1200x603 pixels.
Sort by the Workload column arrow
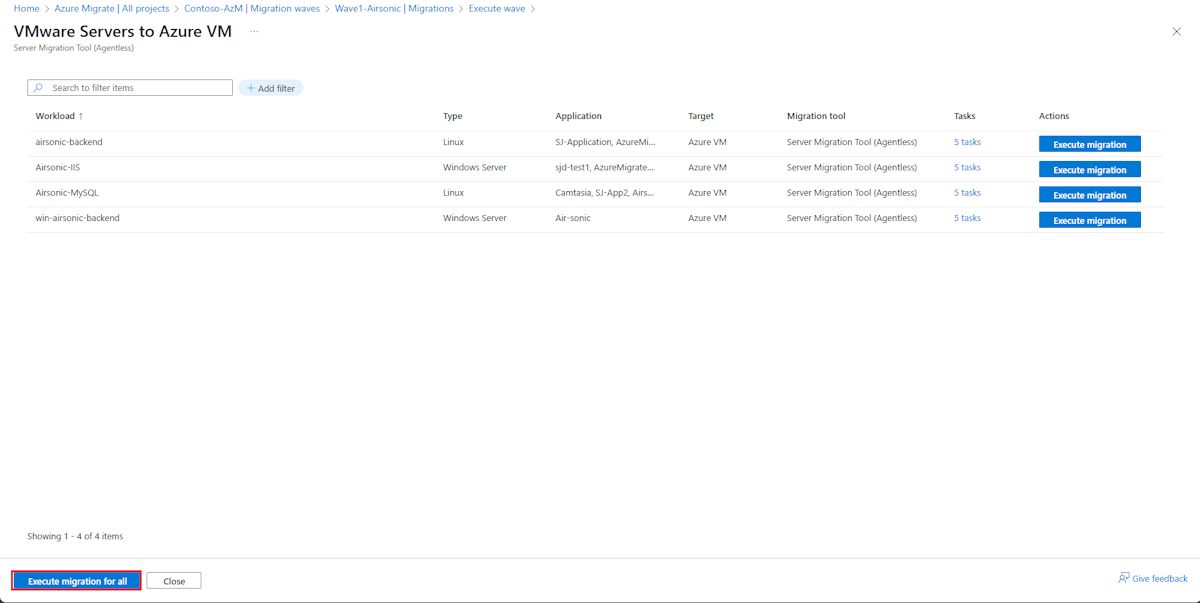(81, 116)
